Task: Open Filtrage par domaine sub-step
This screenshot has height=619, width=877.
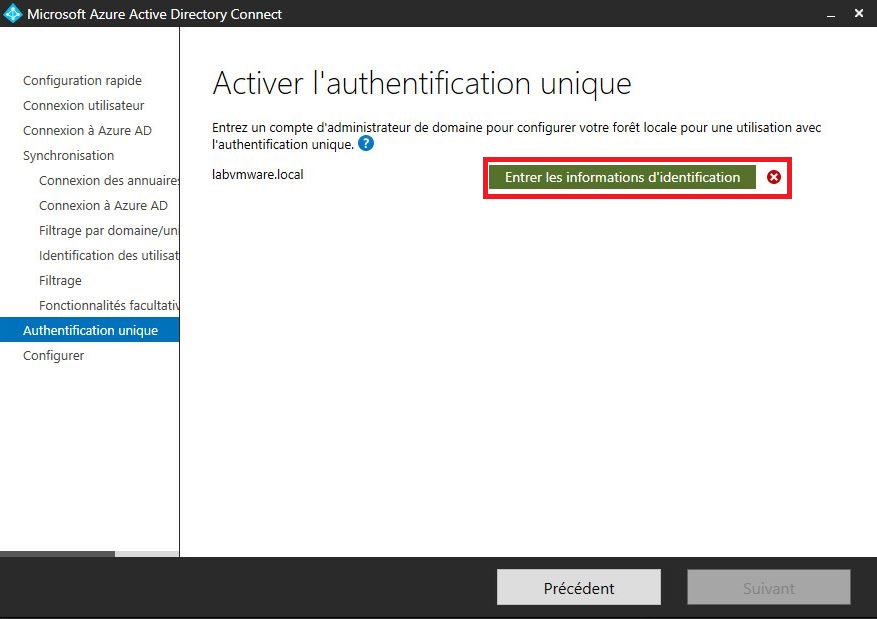Action: [x=109, y=230]
